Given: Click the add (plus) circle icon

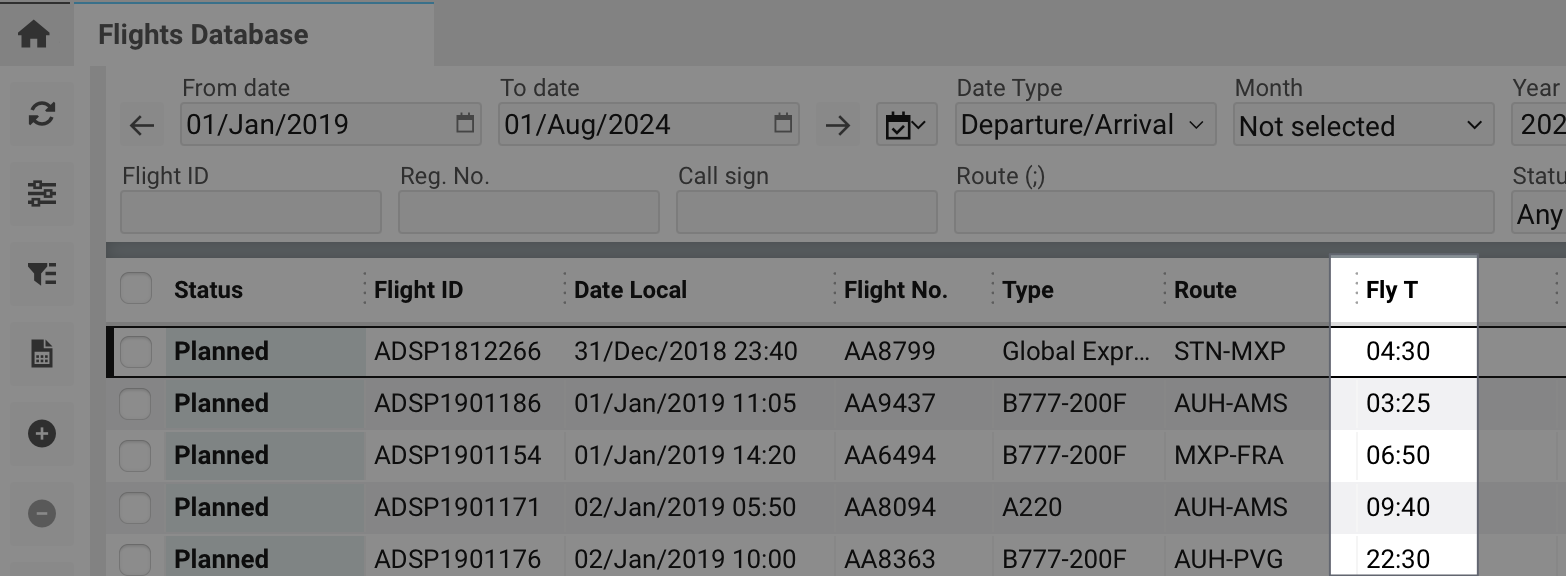Looking at the screenshot, I should tap(41, 433).
